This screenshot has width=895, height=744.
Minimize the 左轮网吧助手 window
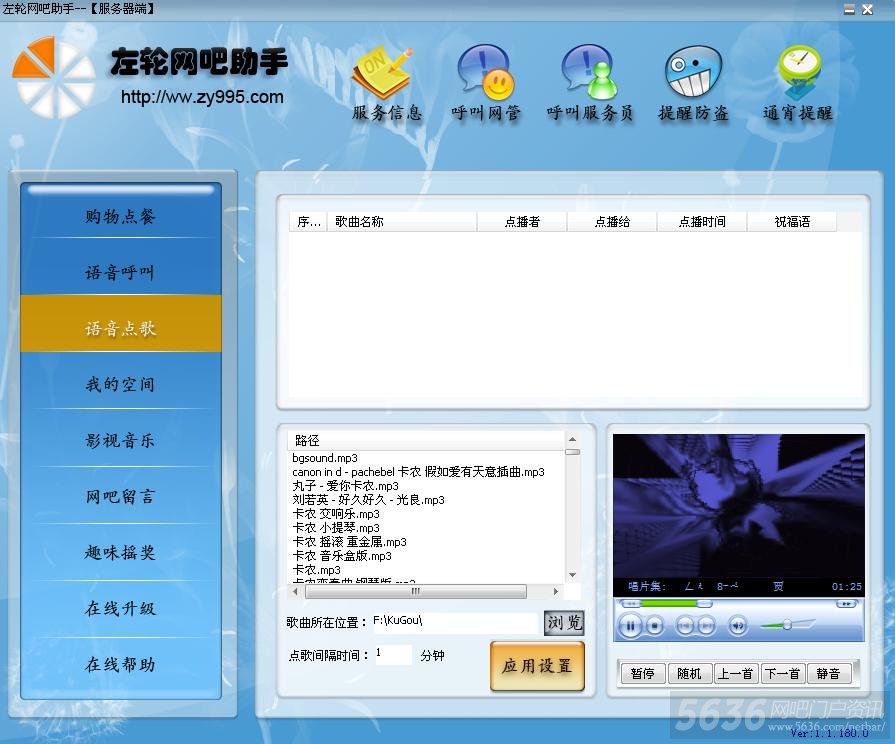(849, 9)
